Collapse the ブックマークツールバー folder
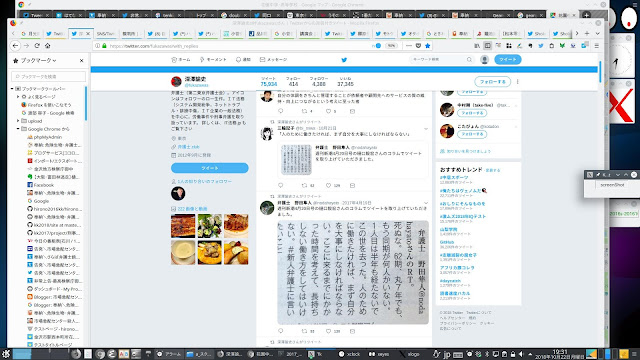 pos(12,89)
